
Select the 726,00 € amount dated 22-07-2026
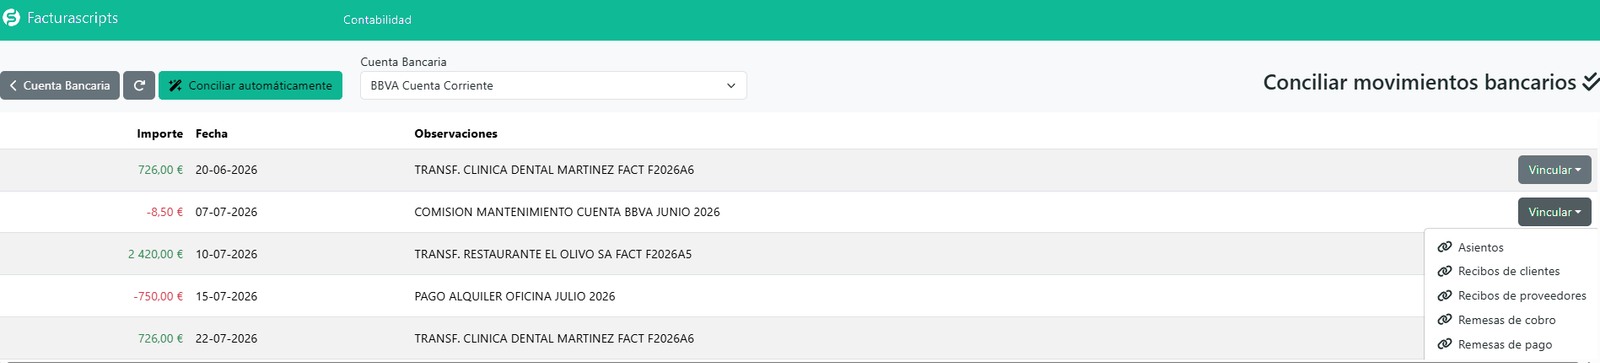[x=160, y=338]
